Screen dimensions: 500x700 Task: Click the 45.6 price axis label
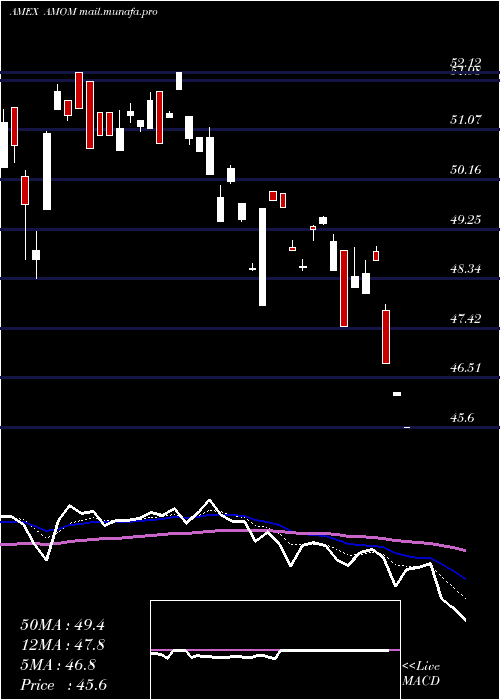[x=462, y=418]
